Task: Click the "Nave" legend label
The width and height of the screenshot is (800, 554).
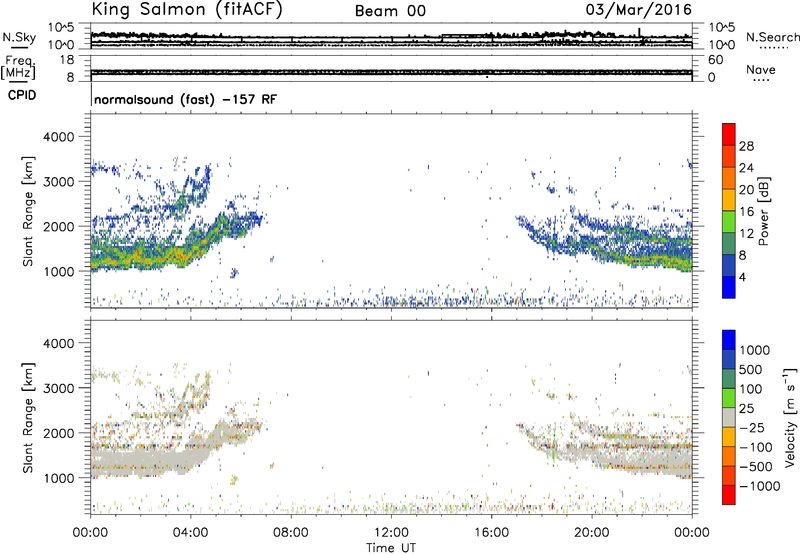Action: pos(761,69)
